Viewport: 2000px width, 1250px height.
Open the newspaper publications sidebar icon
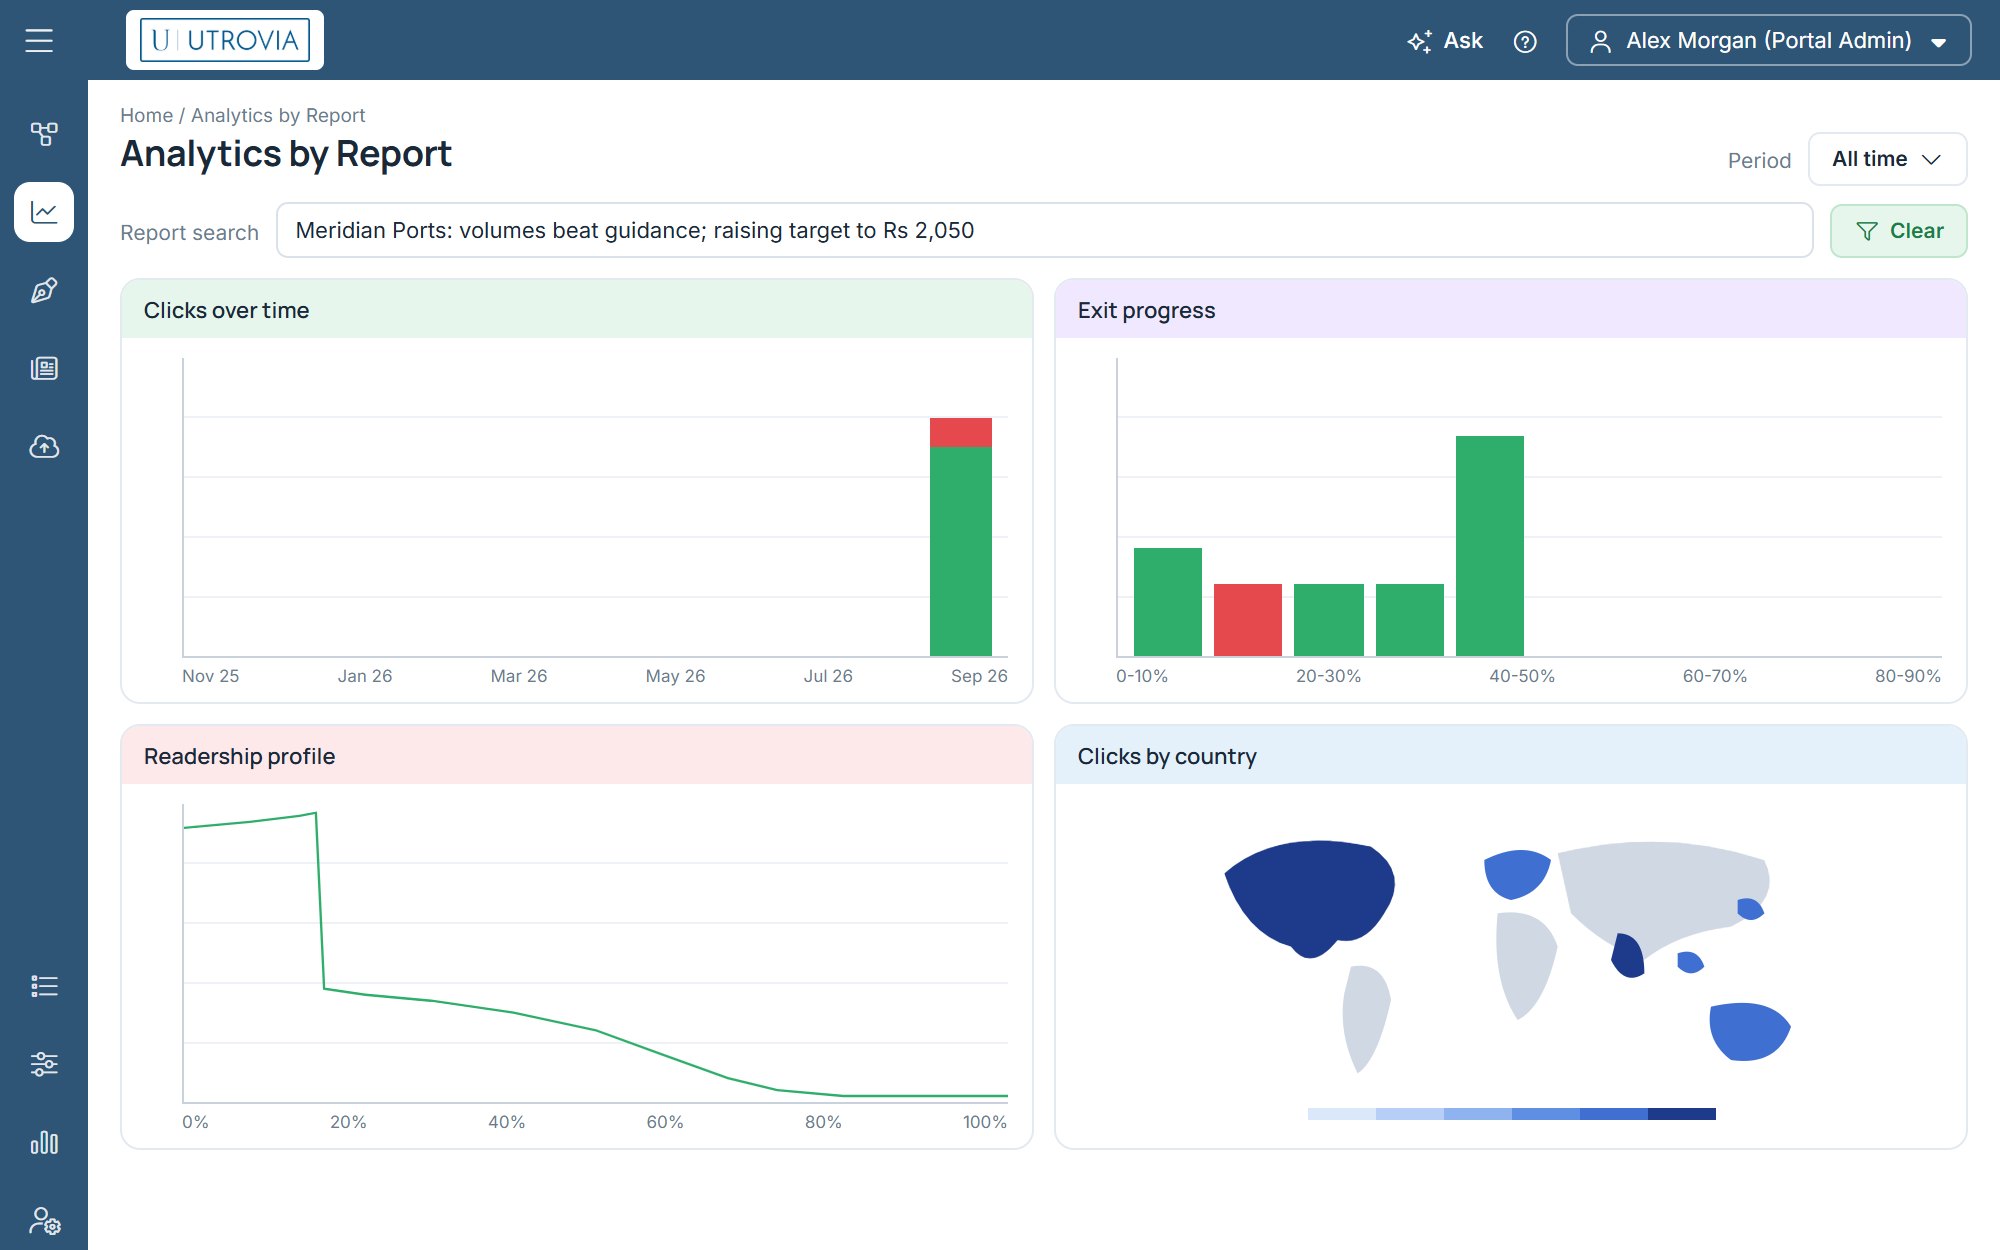tap(44, 368)
